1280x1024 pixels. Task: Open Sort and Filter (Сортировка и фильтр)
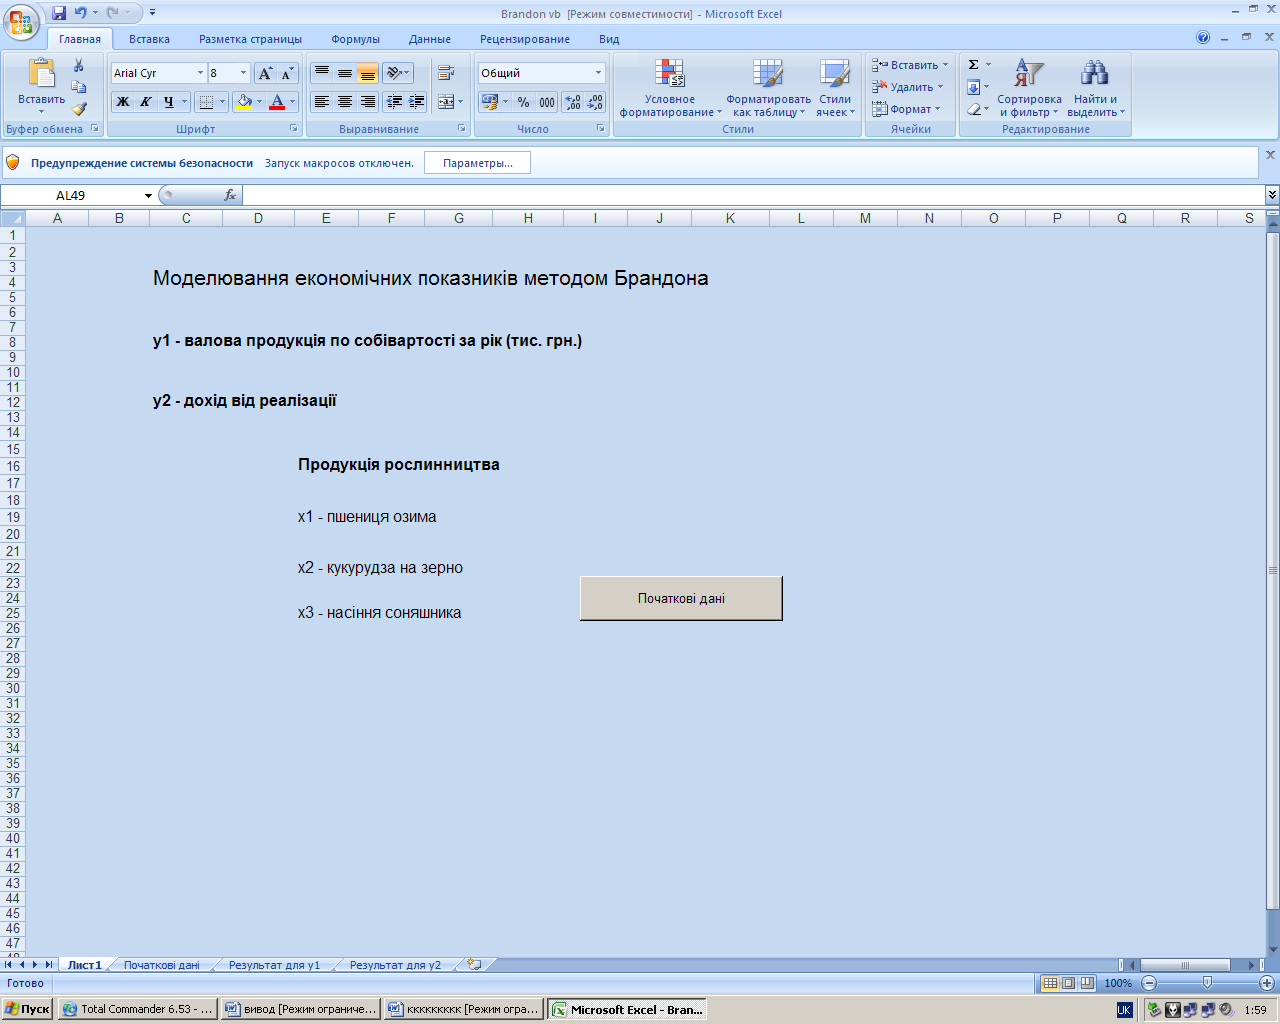1029,88
